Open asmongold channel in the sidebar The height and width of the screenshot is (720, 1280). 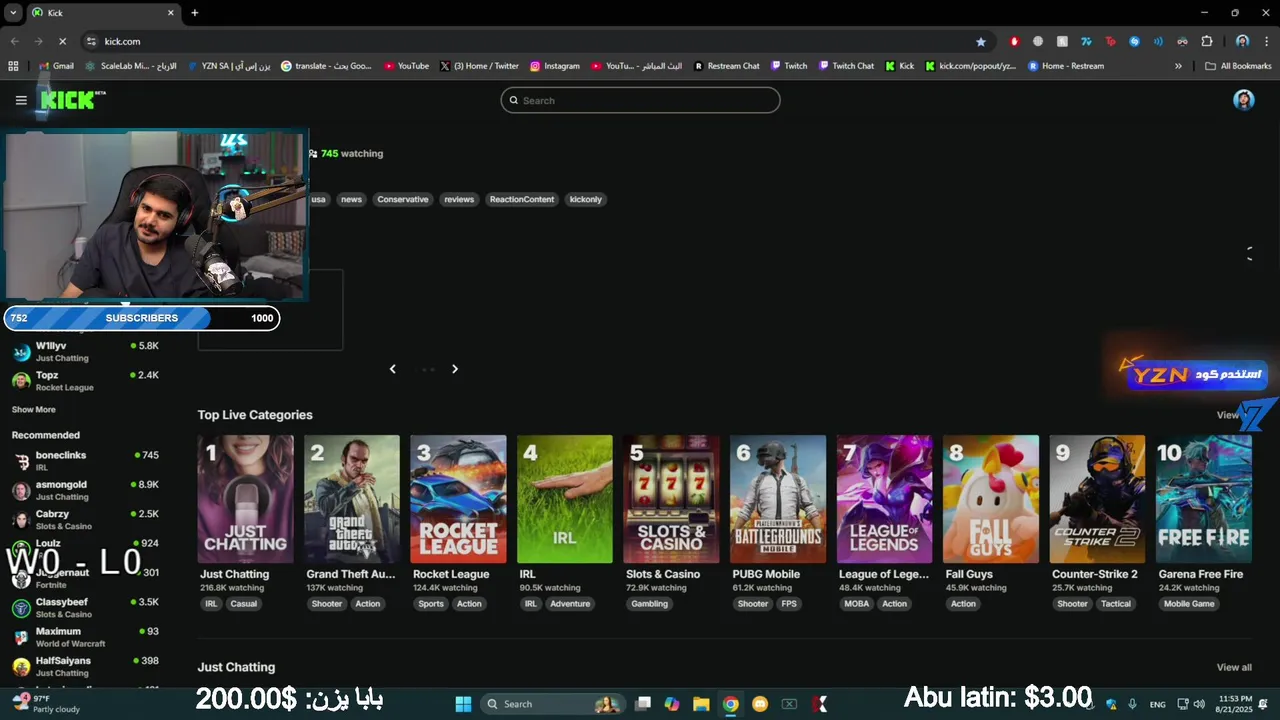(x=85, y=490)
